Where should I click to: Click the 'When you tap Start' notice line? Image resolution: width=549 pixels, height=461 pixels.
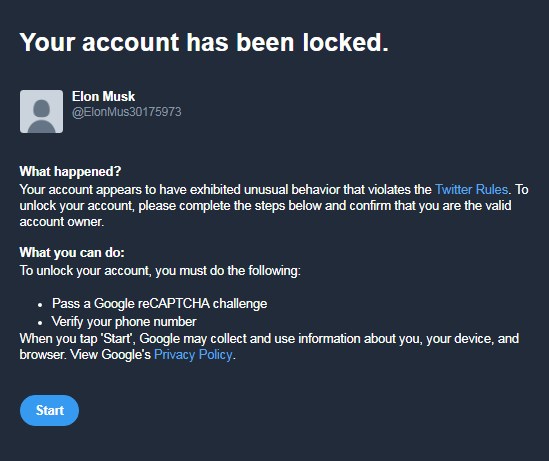pyautogui.click(x=269, y=338)
